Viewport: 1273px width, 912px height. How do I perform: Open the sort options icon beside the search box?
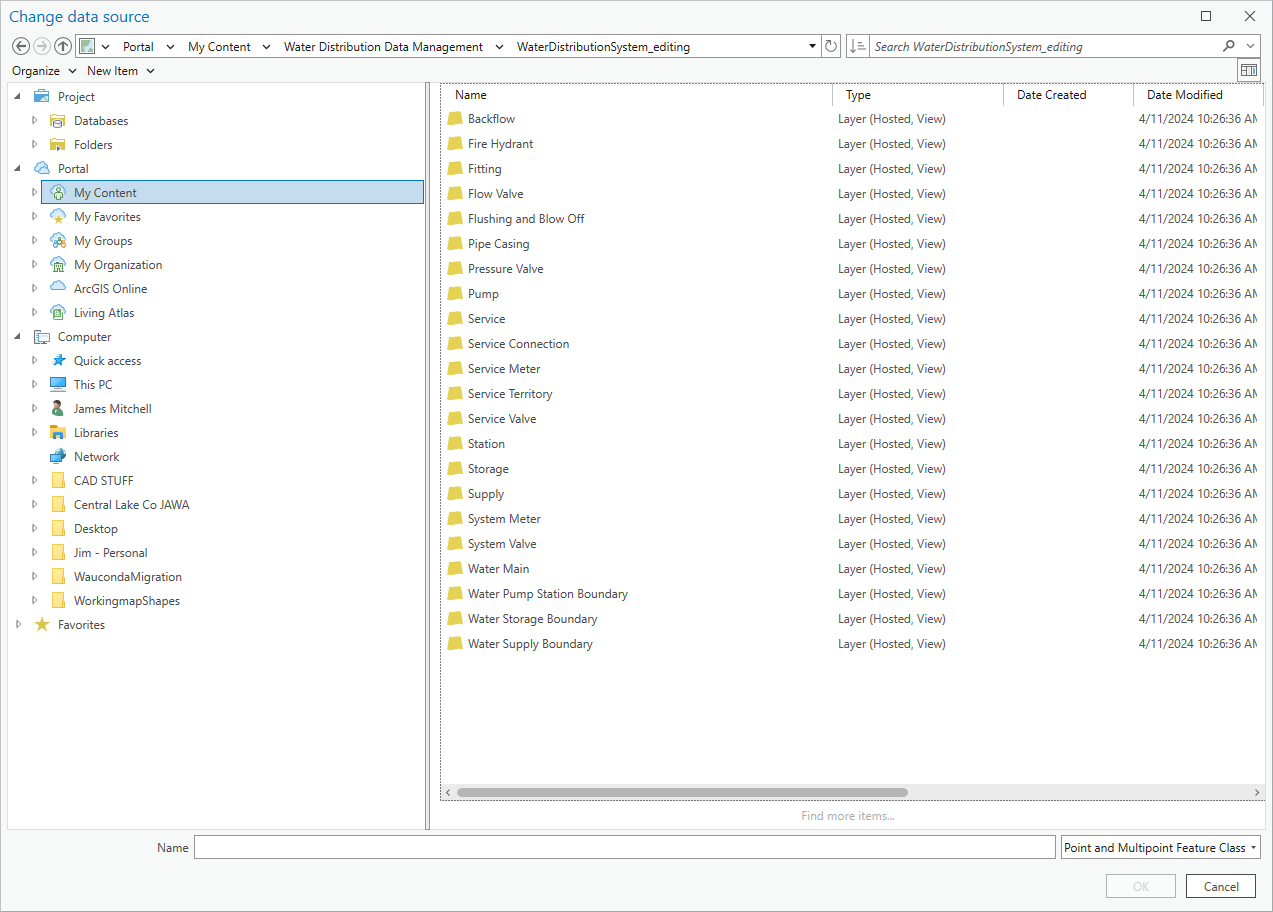(857, 46)
